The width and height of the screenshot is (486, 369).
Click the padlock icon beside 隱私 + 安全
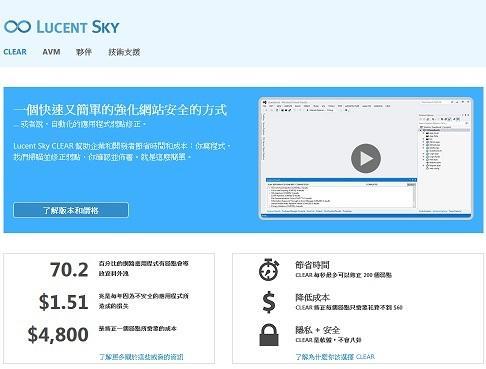coord(269,335)
